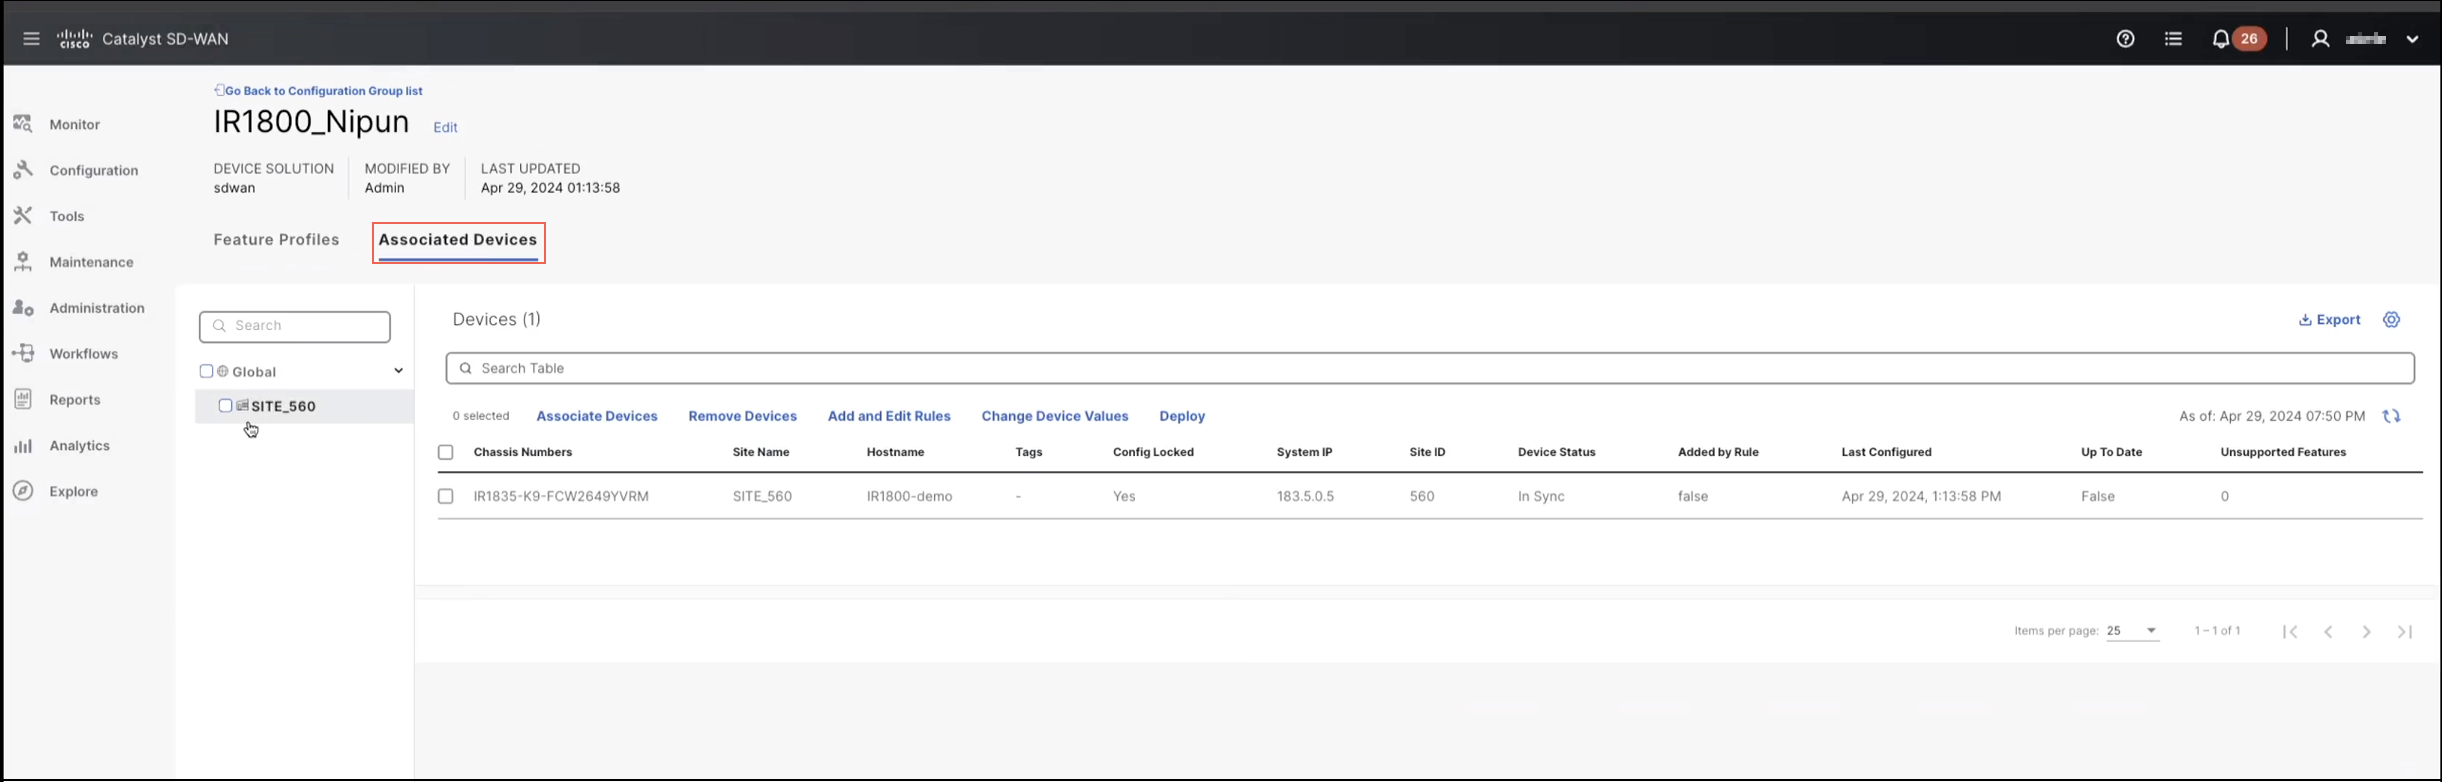Focus the Search Table field
This screenshot has width=2442, height=782.
(x=1430, y=368)
